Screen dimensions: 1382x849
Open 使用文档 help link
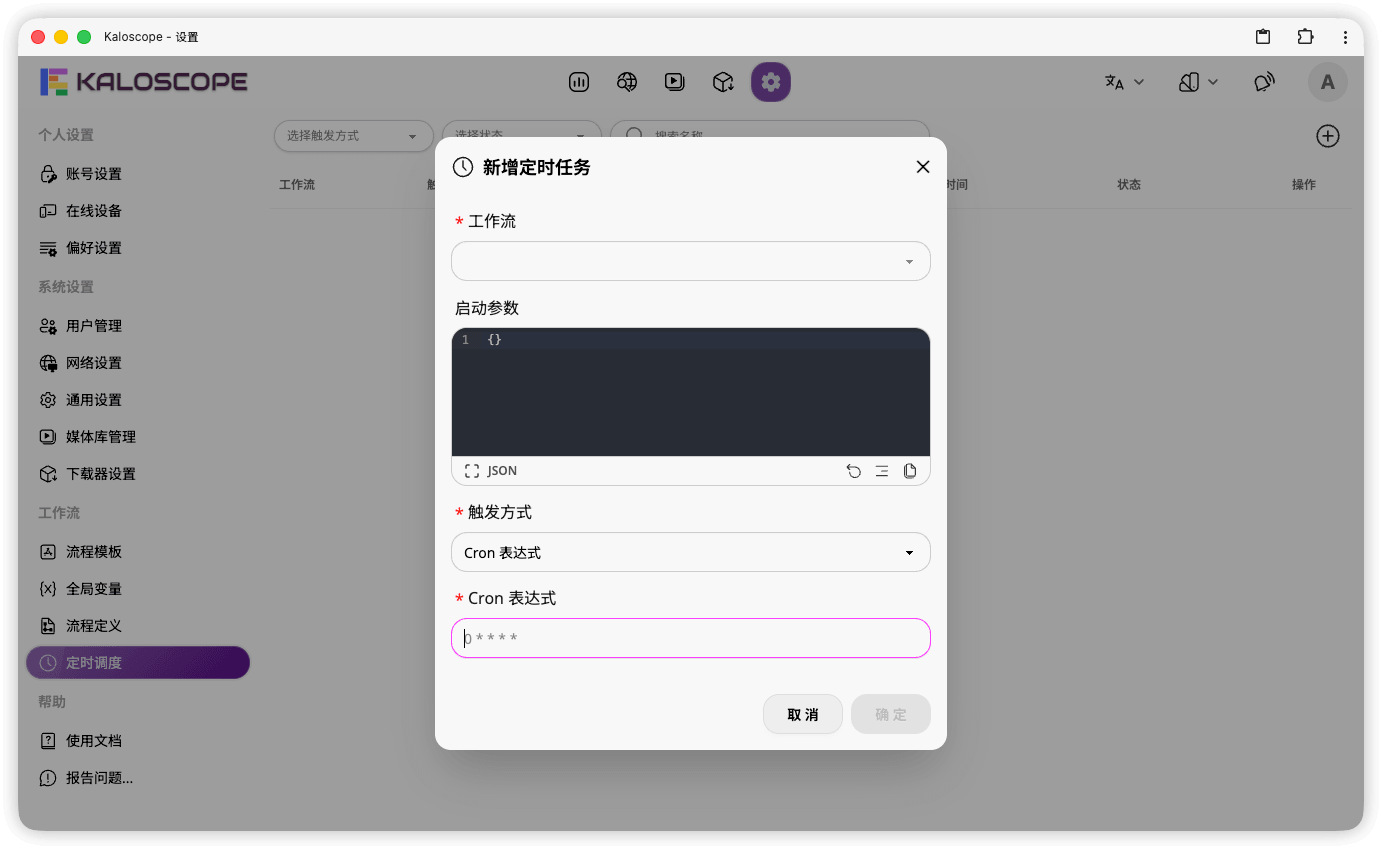click(x=138, y=741)
